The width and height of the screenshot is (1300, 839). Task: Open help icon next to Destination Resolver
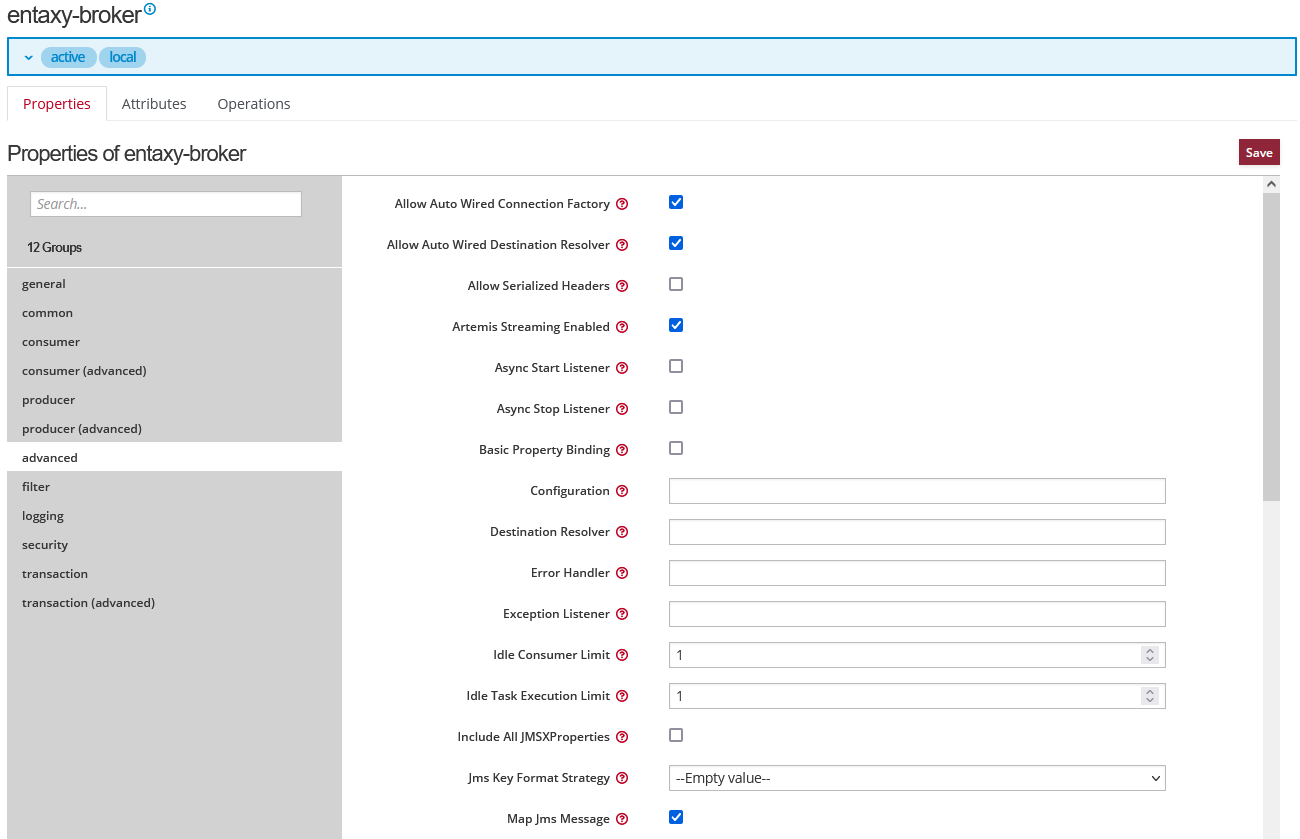tap(622, 532)
